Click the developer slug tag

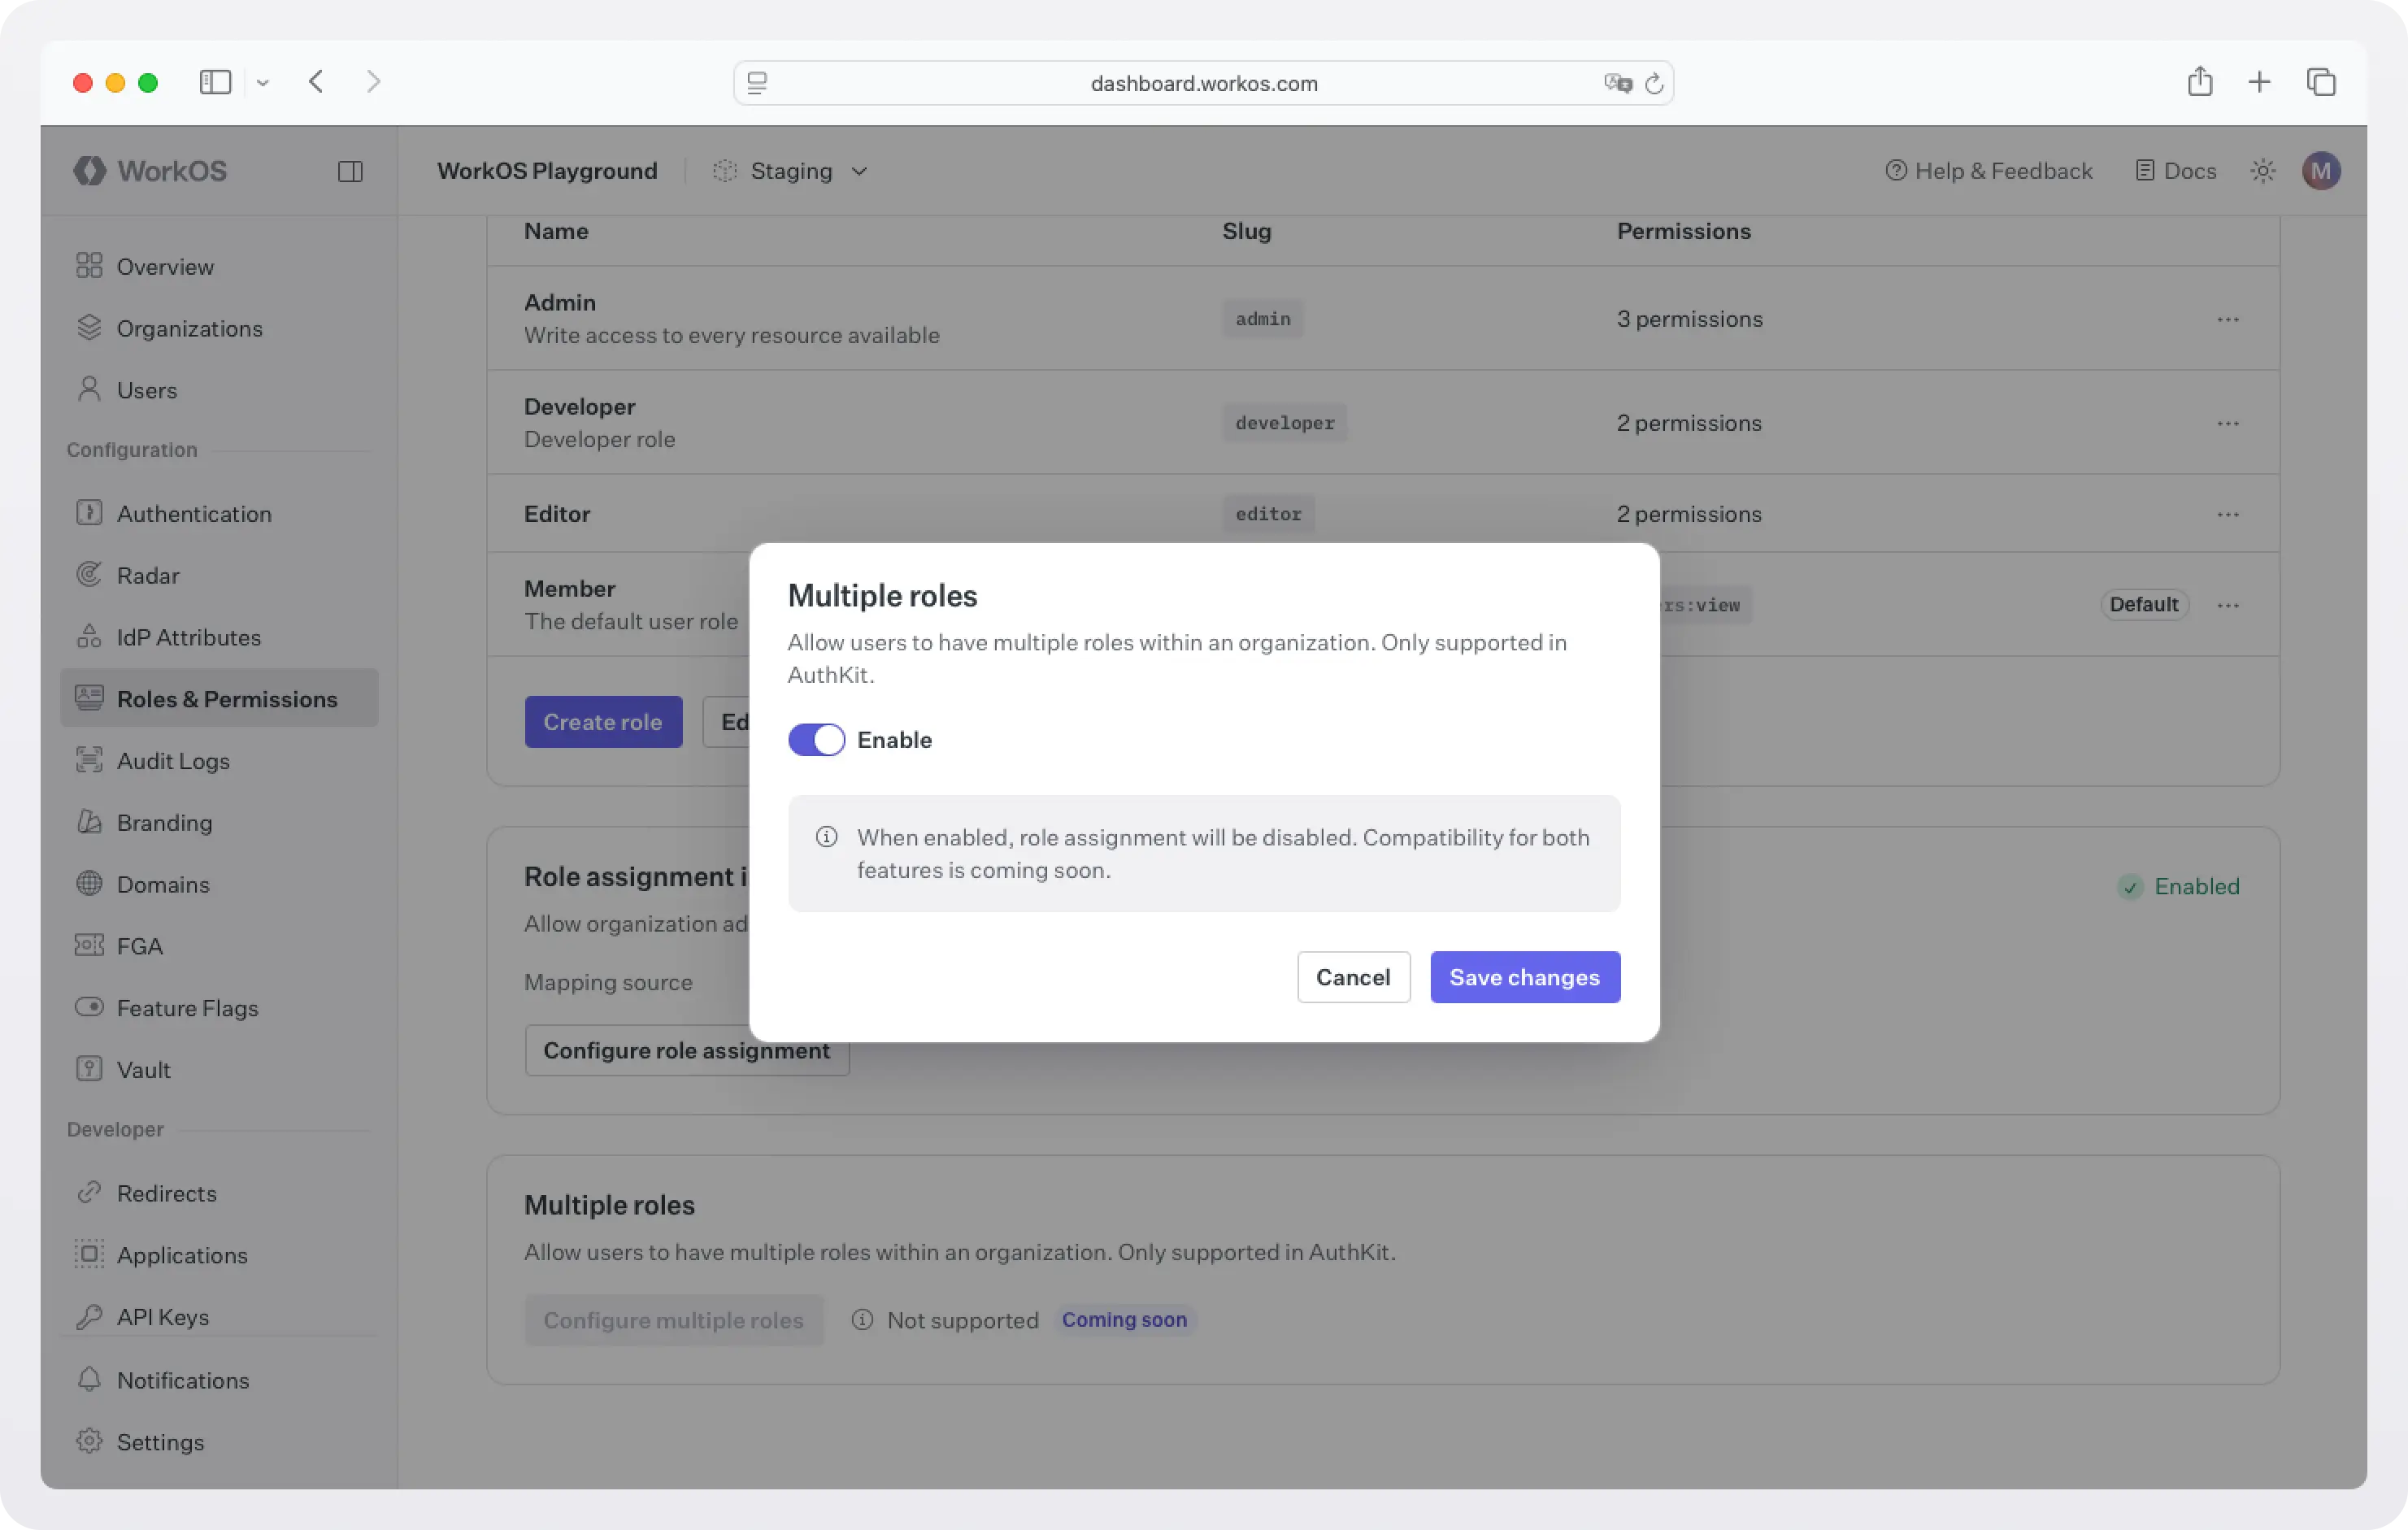tap(1285, 423)
